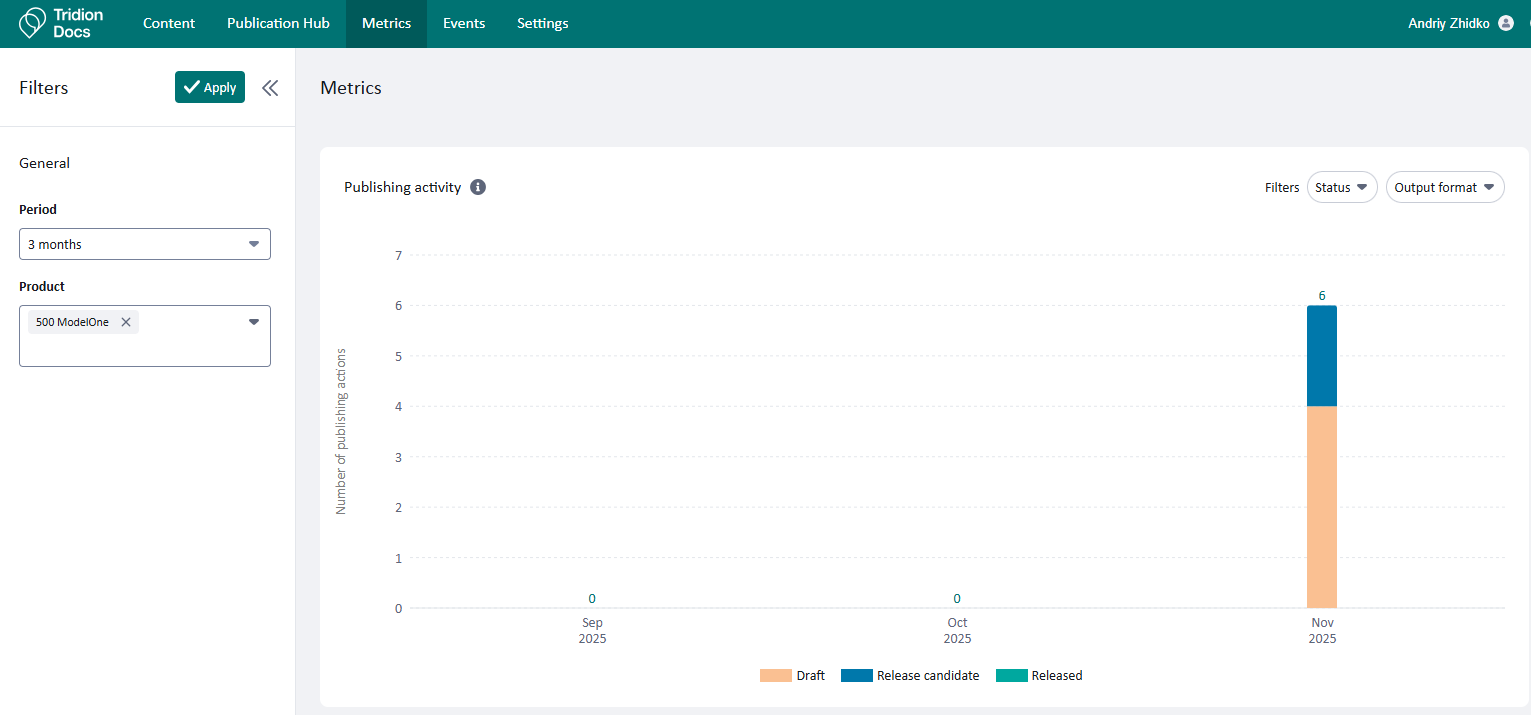This screenshot has width=1531, height=715.
Task: Open the Status filter dropdown
Action: [x=1341, y=187]
